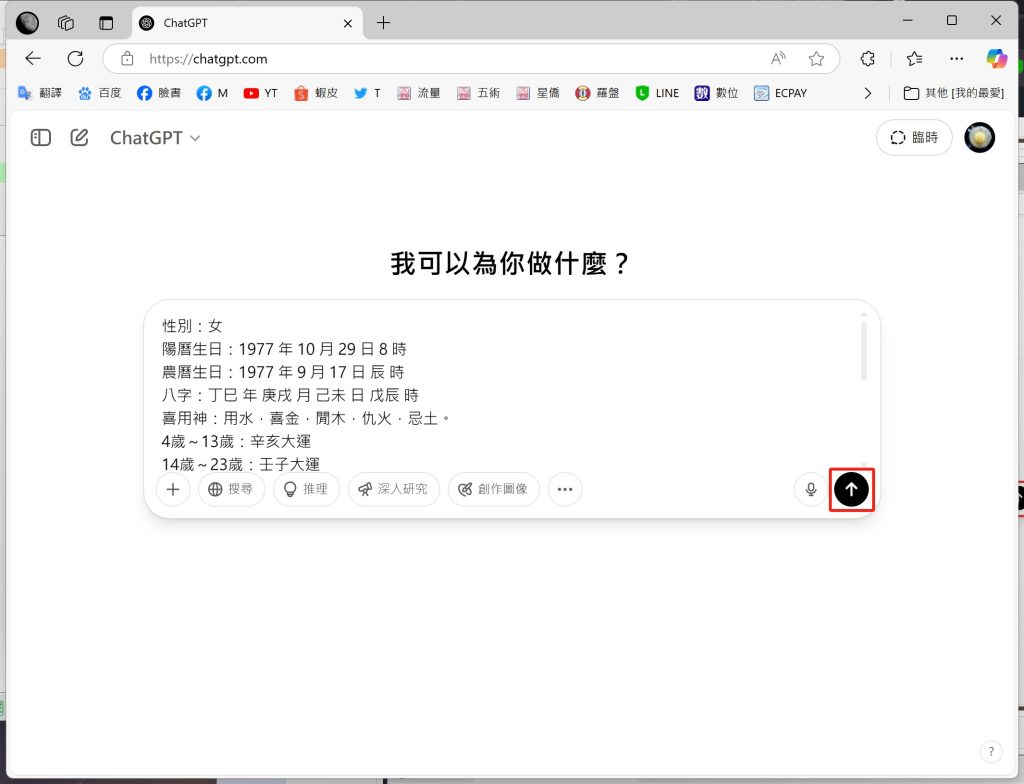
Task: Click the plus attachment button
Action: tap(173, 489)
